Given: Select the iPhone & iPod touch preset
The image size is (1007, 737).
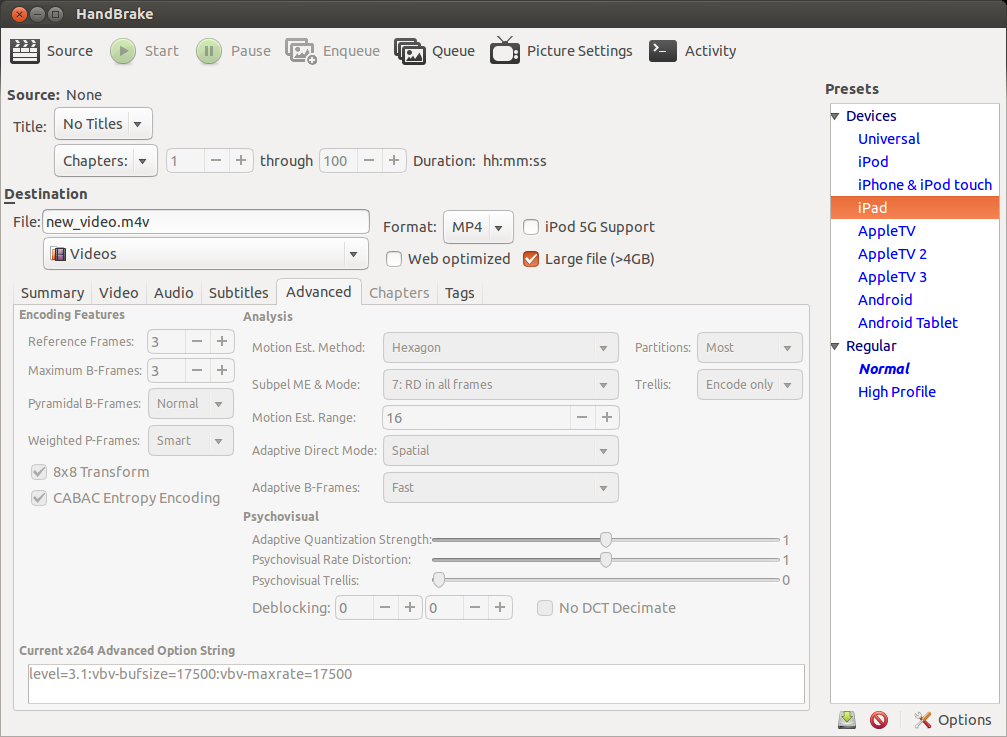Looking at the screenshot, I should tap(925, 185).
